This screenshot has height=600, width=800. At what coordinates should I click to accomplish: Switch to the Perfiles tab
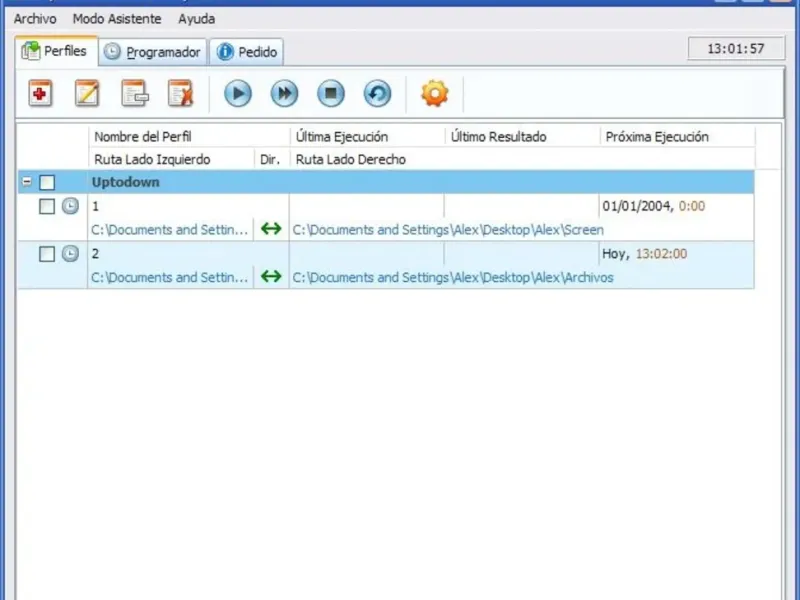coord(56,51)
